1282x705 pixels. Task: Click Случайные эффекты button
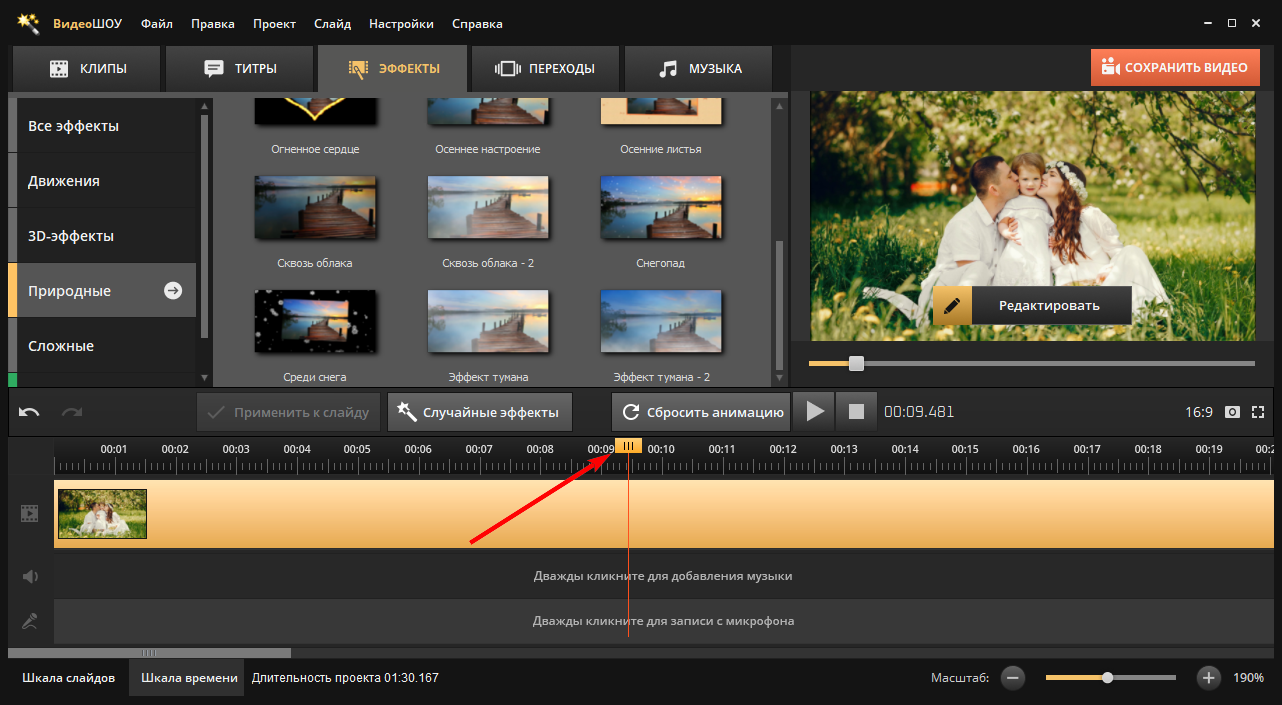pyautogui.click(x=479, y=412)
